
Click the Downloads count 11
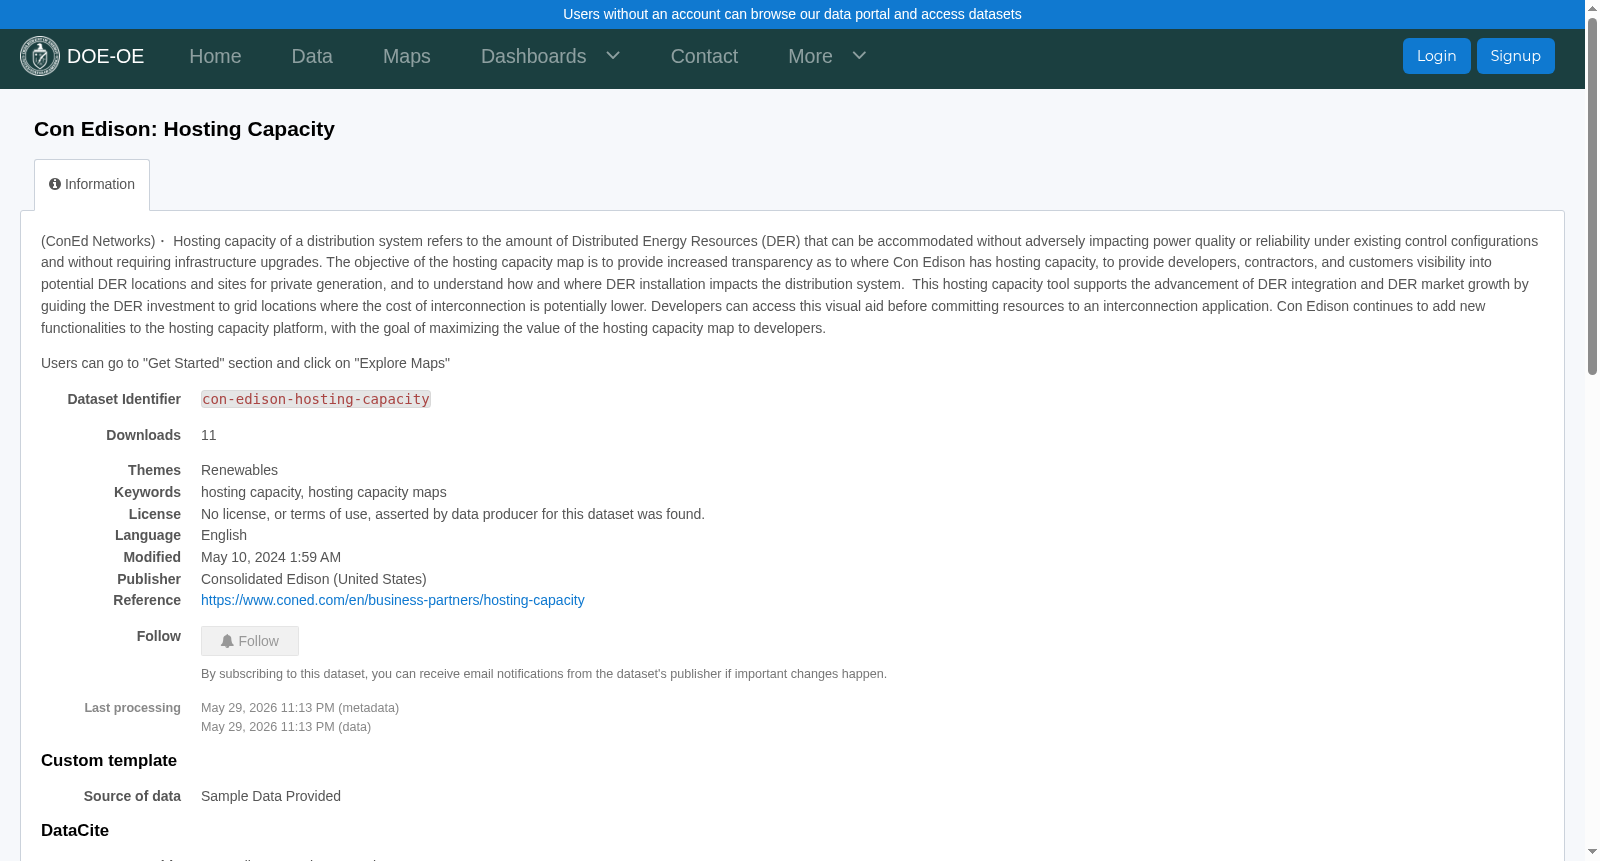(209, 435)
